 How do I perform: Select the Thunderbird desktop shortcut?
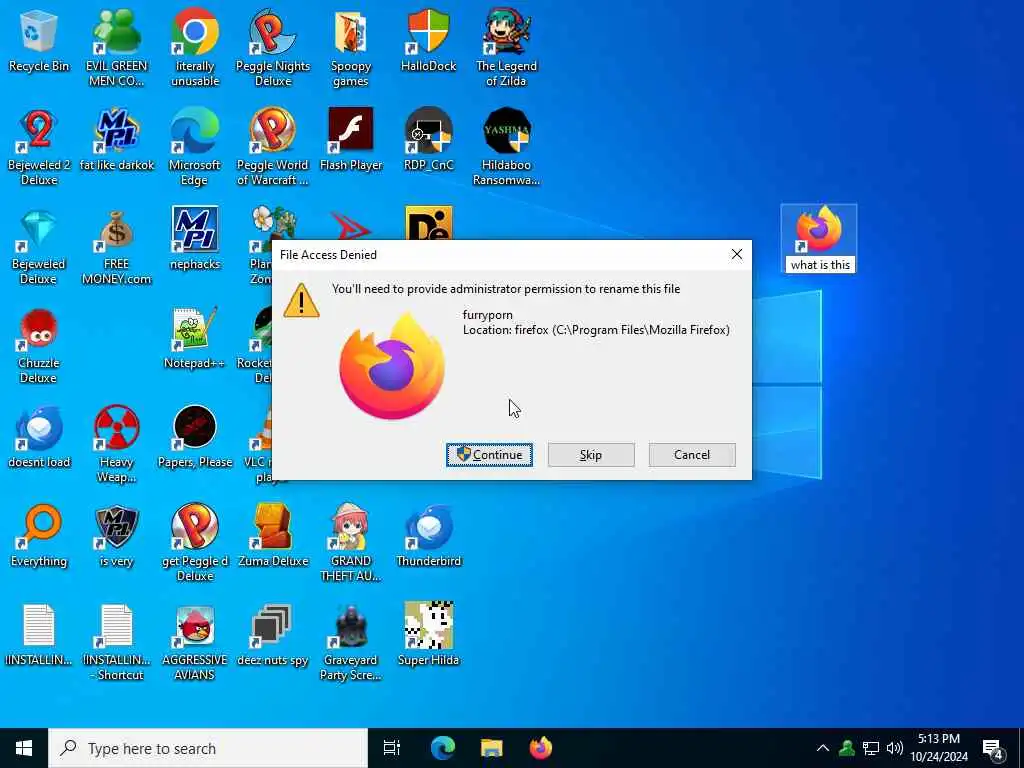[428, 537]
